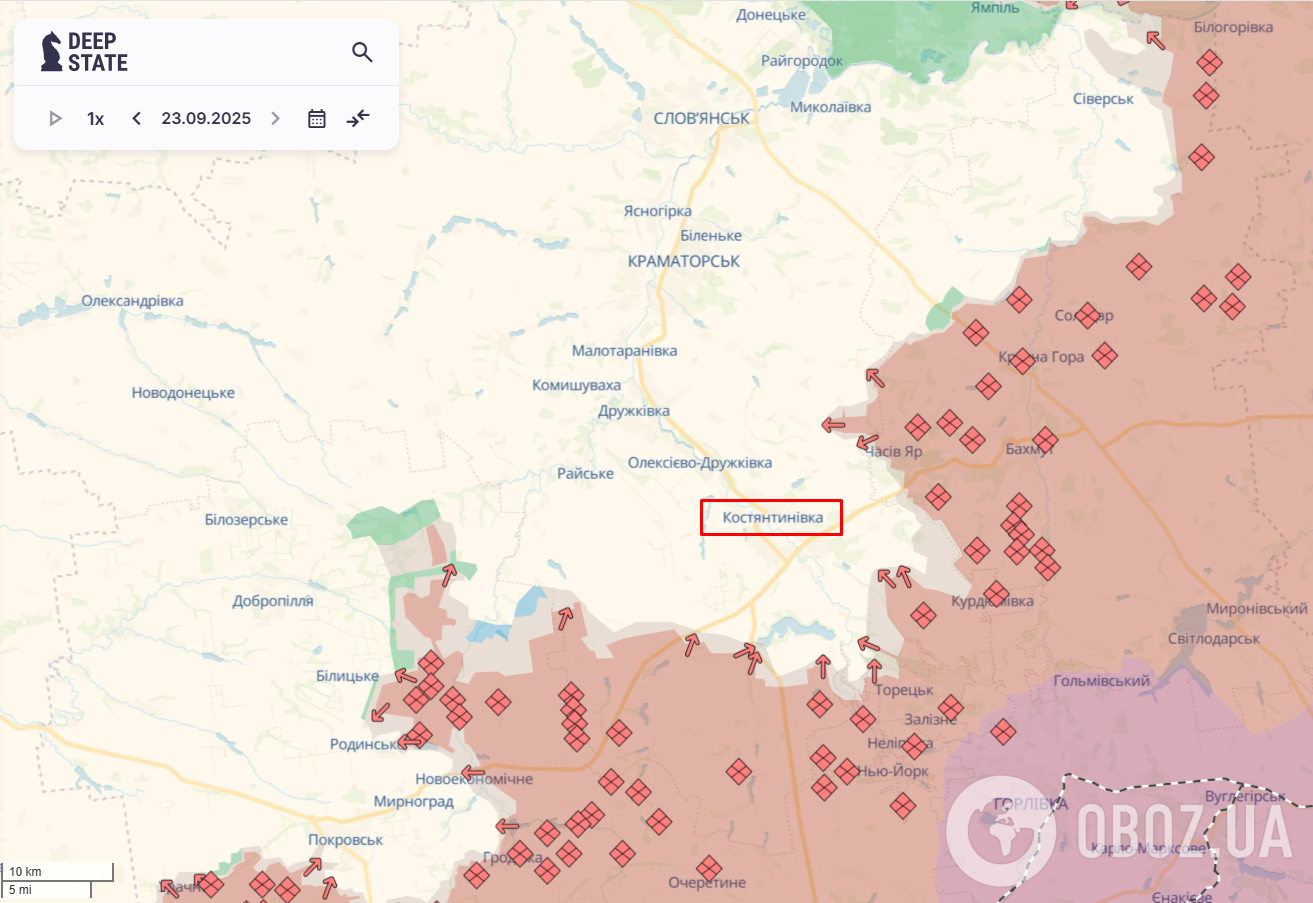This screenshot has height=903, width=1313.
Task: Open the calendar date picker
Action: (x=316, y=118)
